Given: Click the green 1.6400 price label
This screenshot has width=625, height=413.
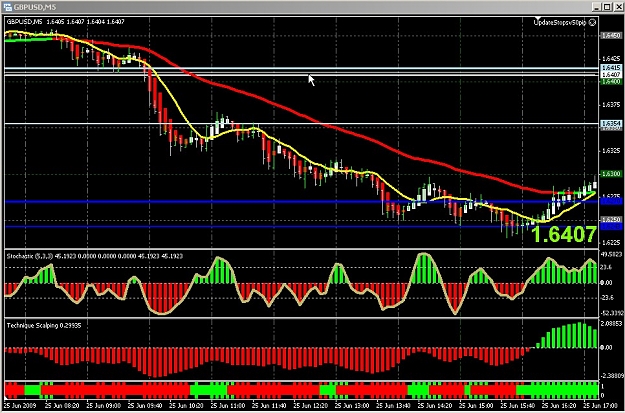Looking at the screenshot, I should (x=610, y=81).
